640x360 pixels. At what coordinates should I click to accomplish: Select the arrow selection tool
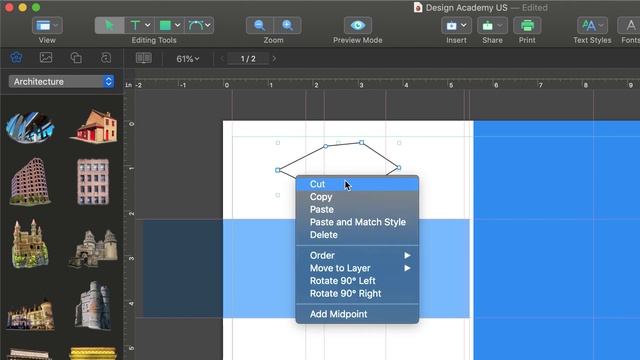(x=109, y=25)
